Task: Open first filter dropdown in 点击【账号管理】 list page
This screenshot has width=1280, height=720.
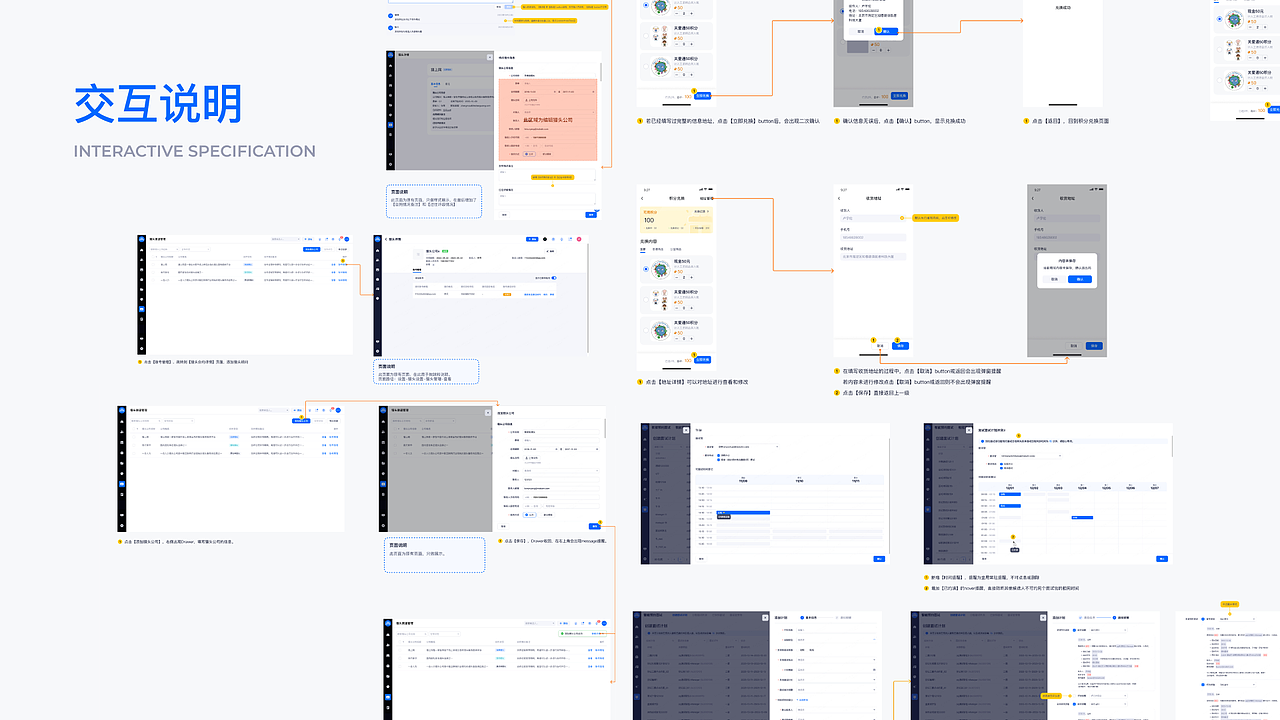Action: coord(164,249)
